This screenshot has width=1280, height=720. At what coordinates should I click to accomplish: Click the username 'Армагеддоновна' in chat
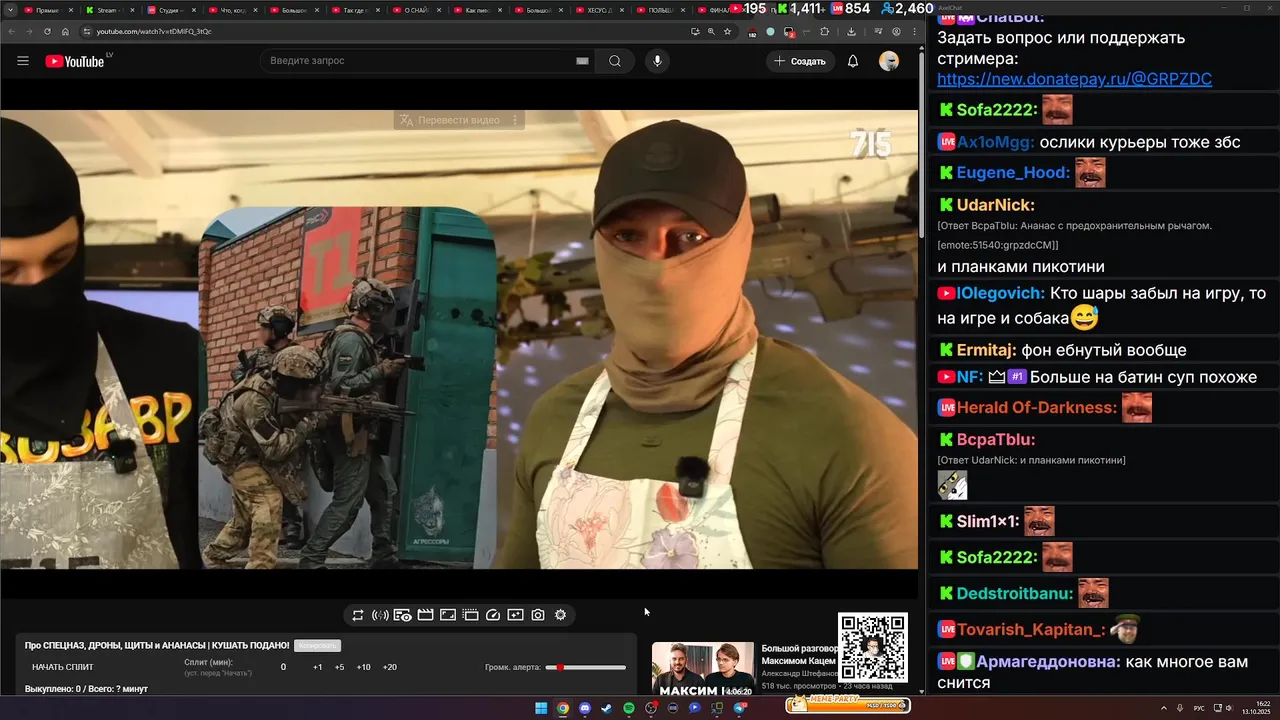coord(1049,662)
